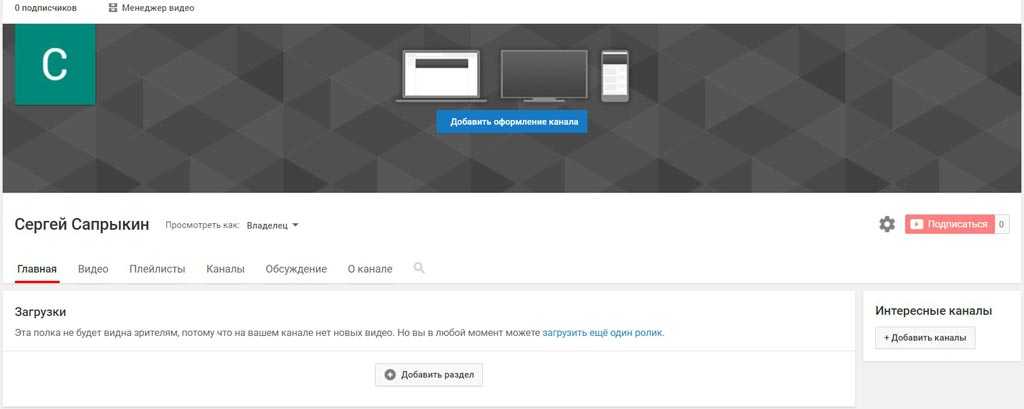The image size is (1024, 409).
Task: Click the Менеджер видео icon
Action: click(x=113, y=8)
